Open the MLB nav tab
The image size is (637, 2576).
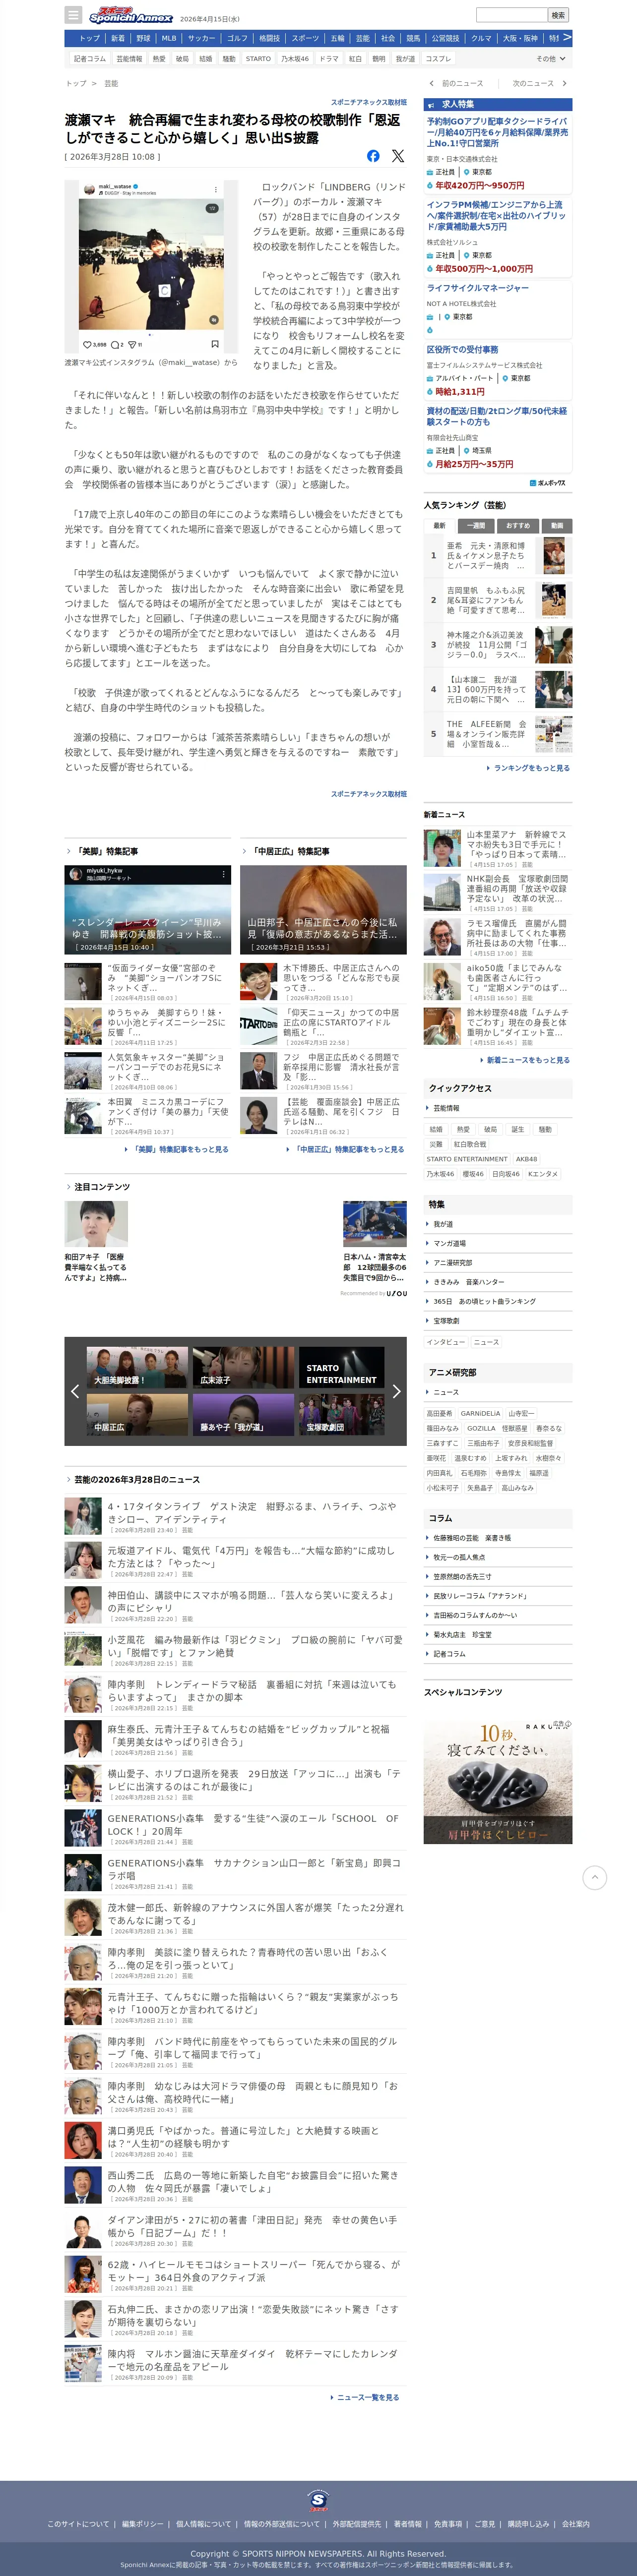point(169,38)
